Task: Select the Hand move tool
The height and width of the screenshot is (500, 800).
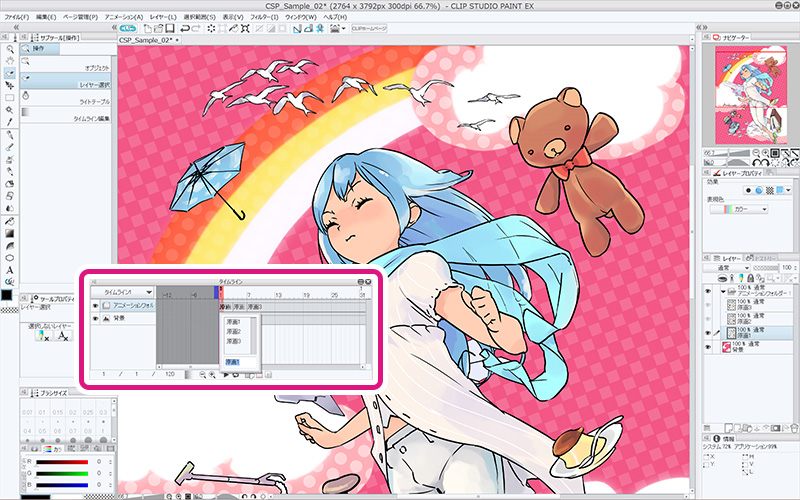Action: pyautogui.click(x=9, y=61)
